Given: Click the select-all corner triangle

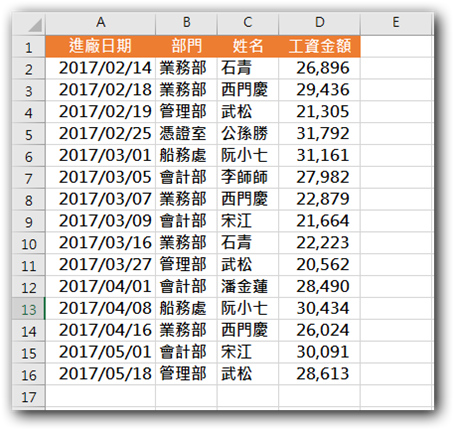Looking at the screenshot, I should [35, 25].
